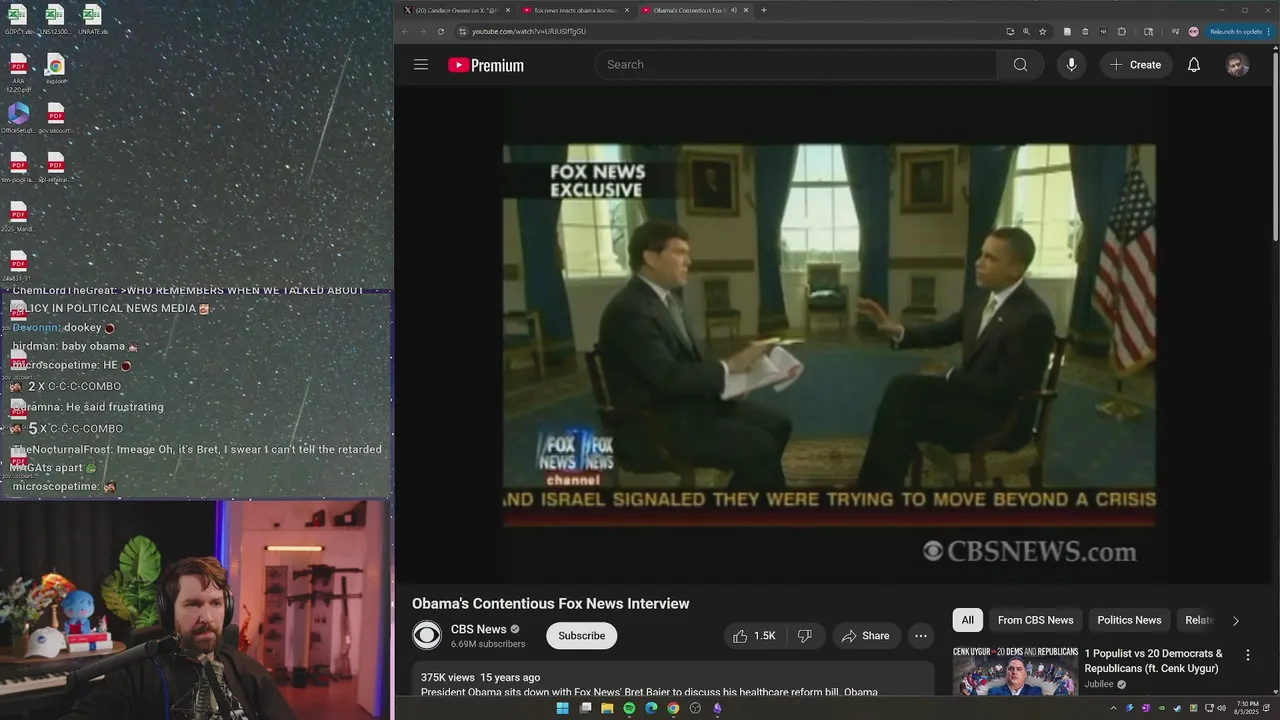Open Chrome from the taskbar
This screenshot has width=1280, height=720.
(673, 708)
